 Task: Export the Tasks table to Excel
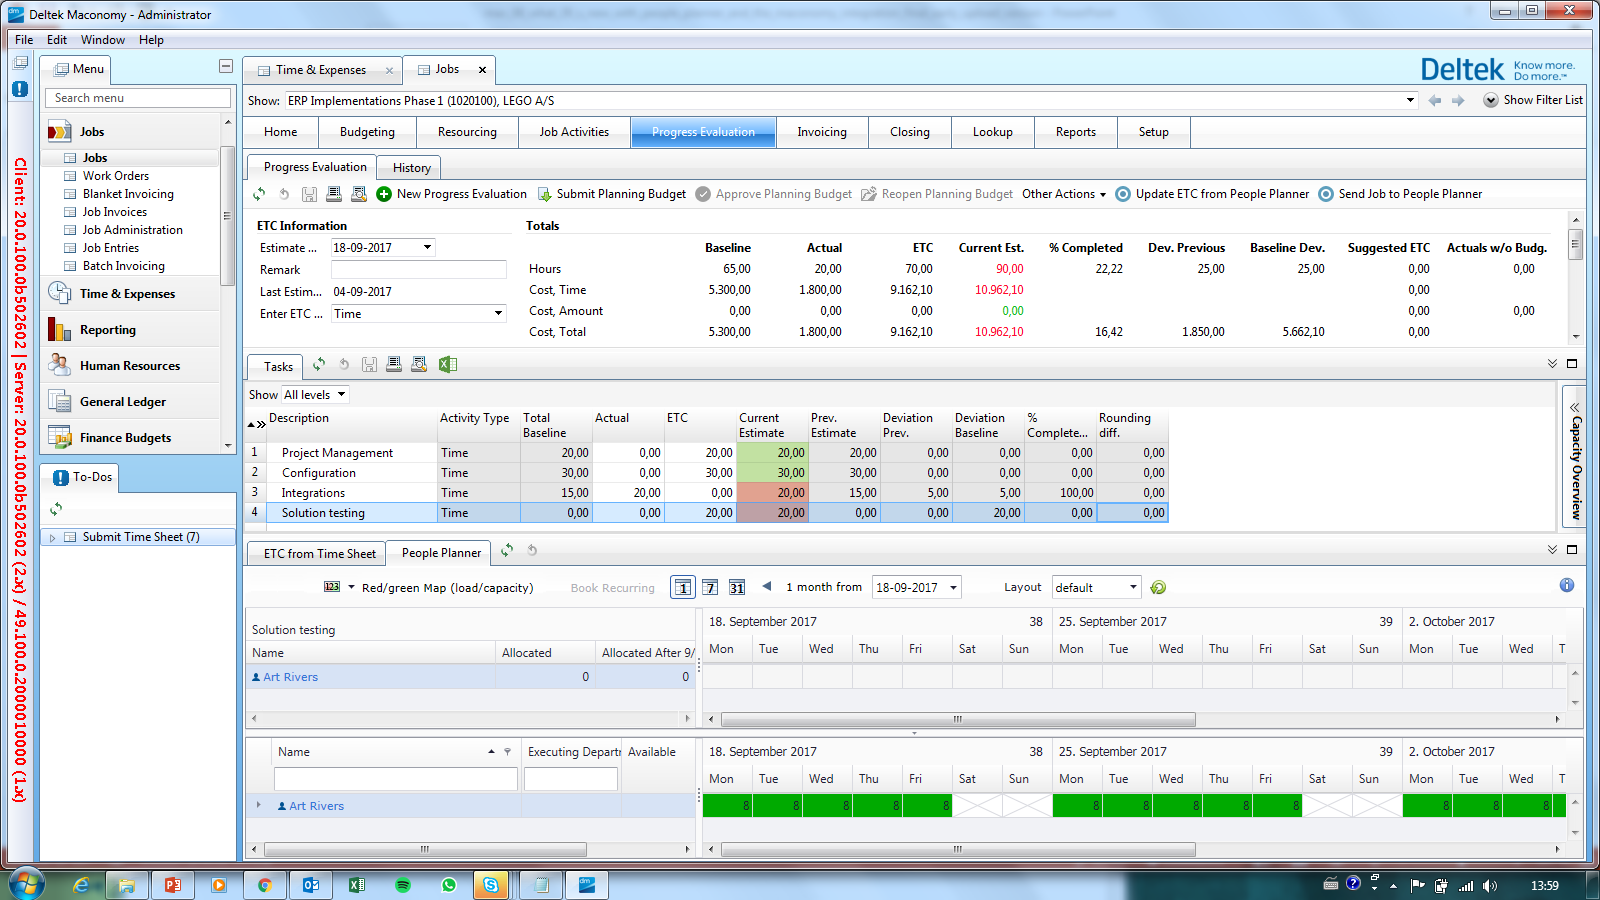448,365
